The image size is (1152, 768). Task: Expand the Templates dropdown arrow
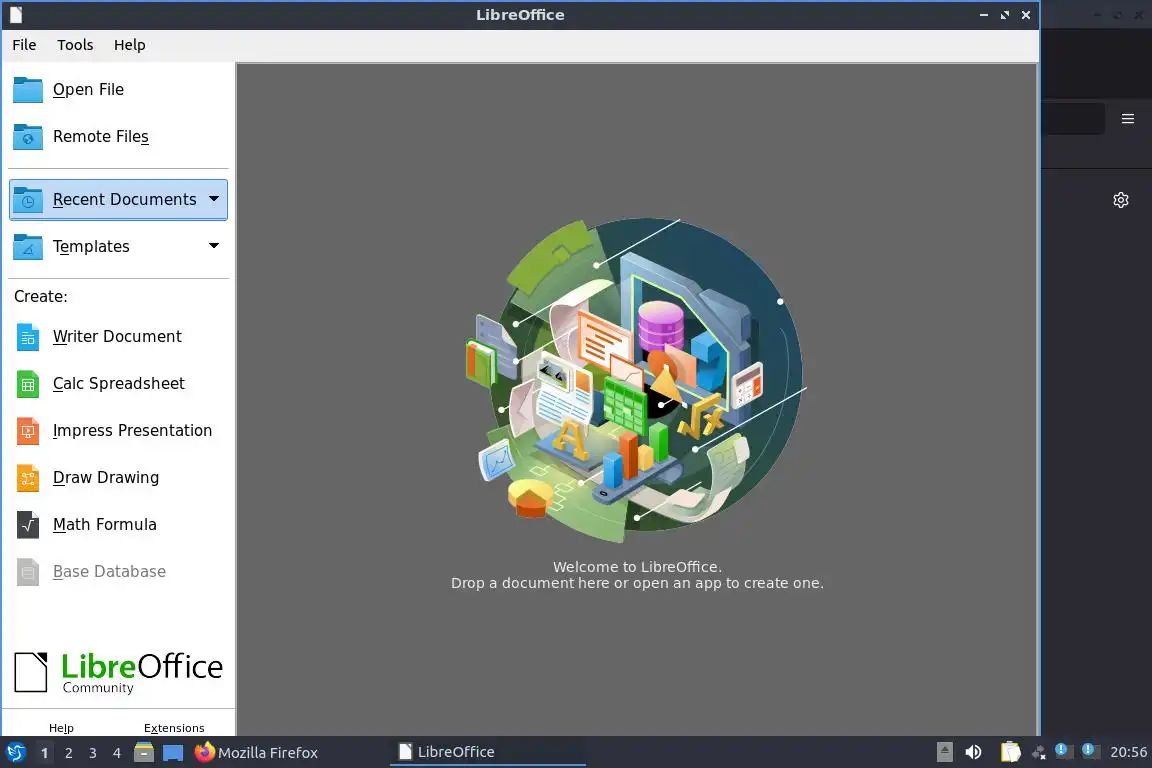[214, 246]
